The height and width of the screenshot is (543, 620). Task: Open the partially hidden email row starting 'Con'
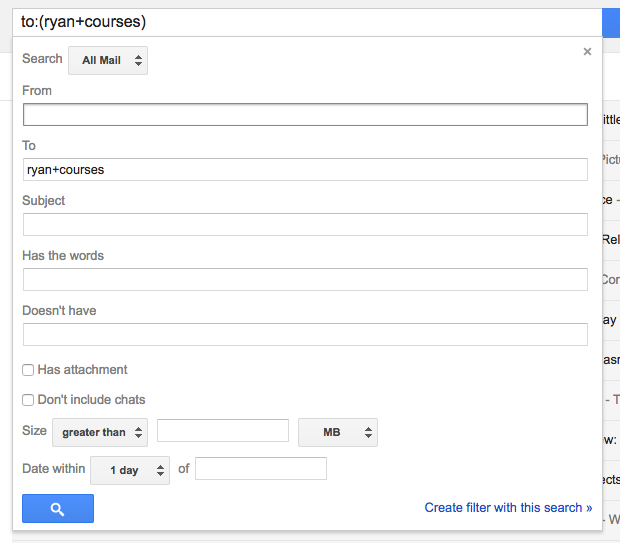(x=610, y=280)
